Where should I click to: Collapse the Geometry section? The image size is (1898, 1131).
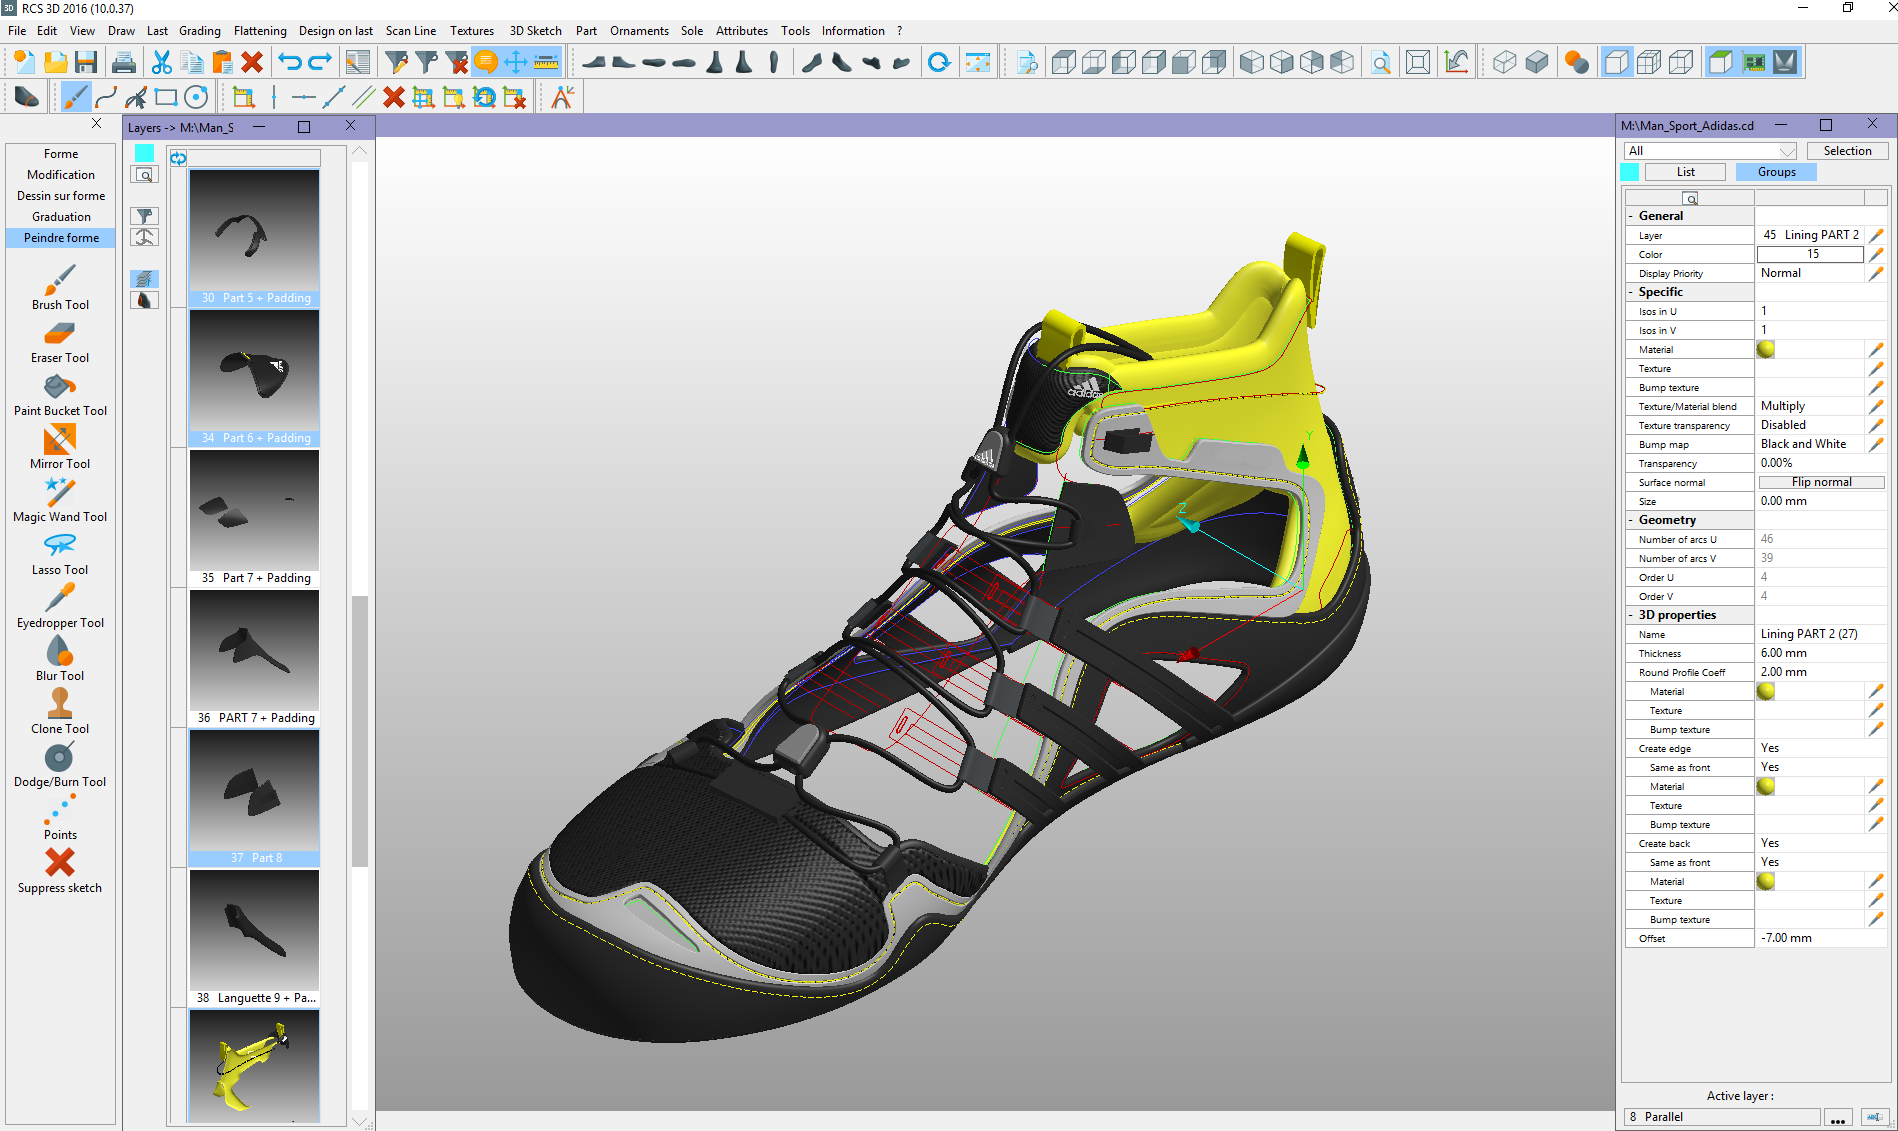tap(1631, 520)
